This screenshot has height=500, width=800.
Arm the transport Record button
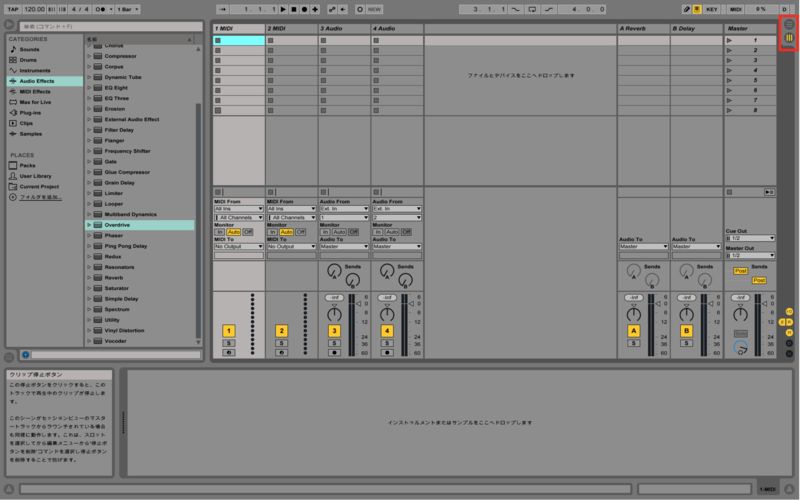(305, 9)
